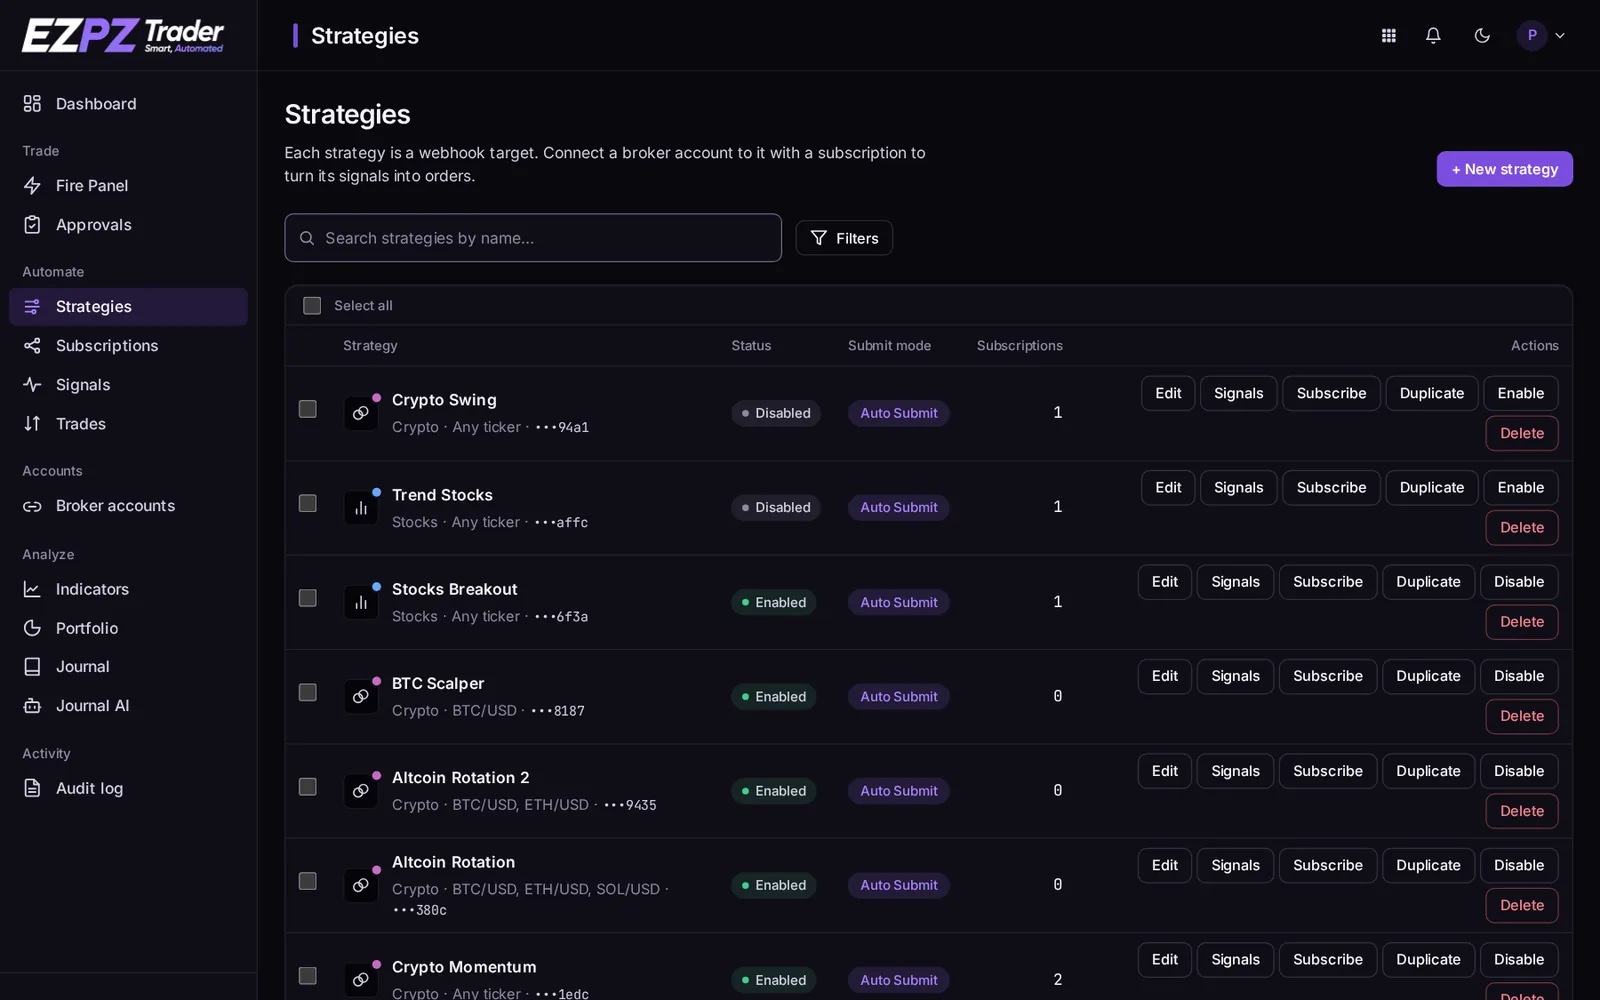Click the Journal AI robot icon
Image resolution: width=1600 pixels, height=1000 pixels.
pyautogui.click(x=32, y=706)
